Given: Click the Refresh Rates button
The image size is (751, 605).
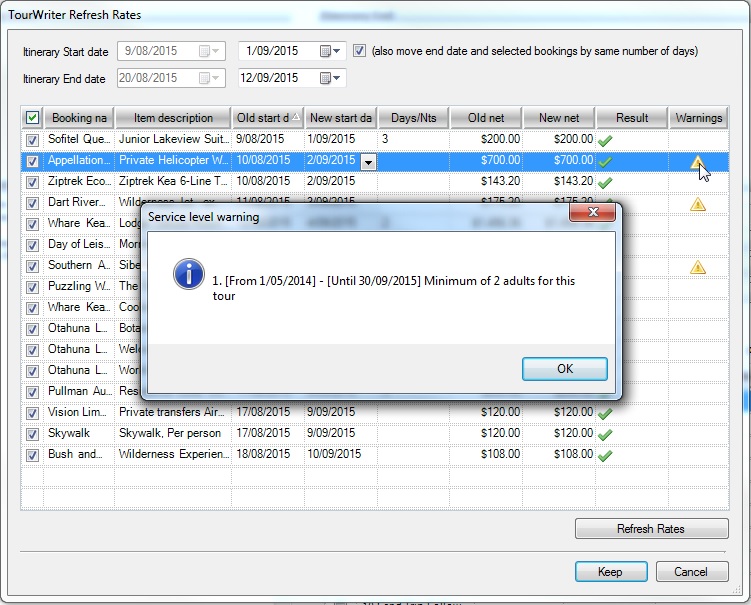Looking at the screenshot, I should click(x=651, y=529).
